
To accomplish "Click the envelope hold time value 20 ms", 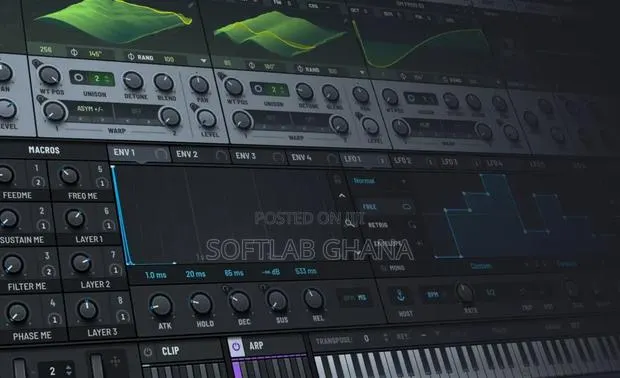I will click(195, 274).
